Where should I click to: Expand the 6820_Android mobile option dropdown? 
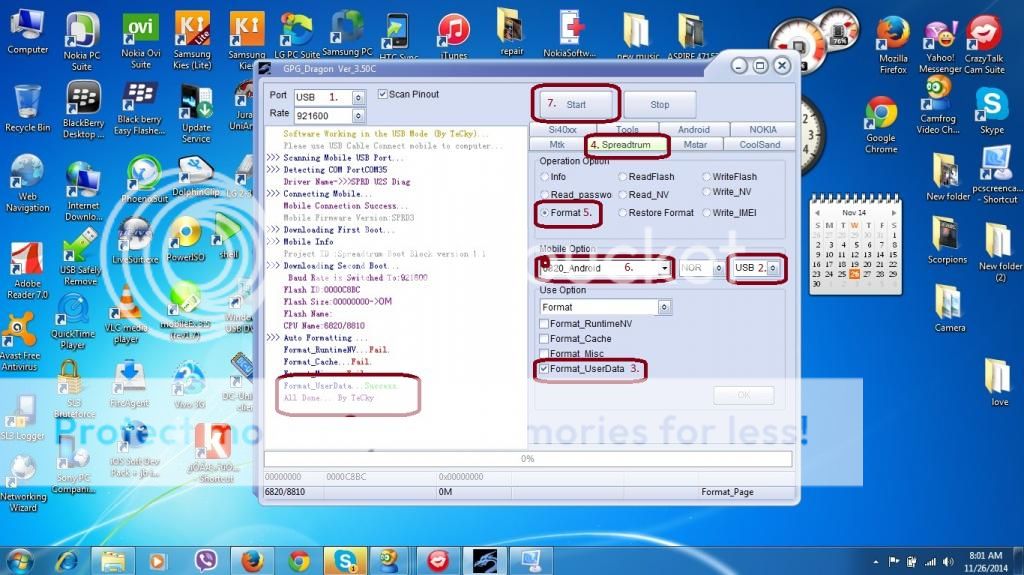point(664,268)
